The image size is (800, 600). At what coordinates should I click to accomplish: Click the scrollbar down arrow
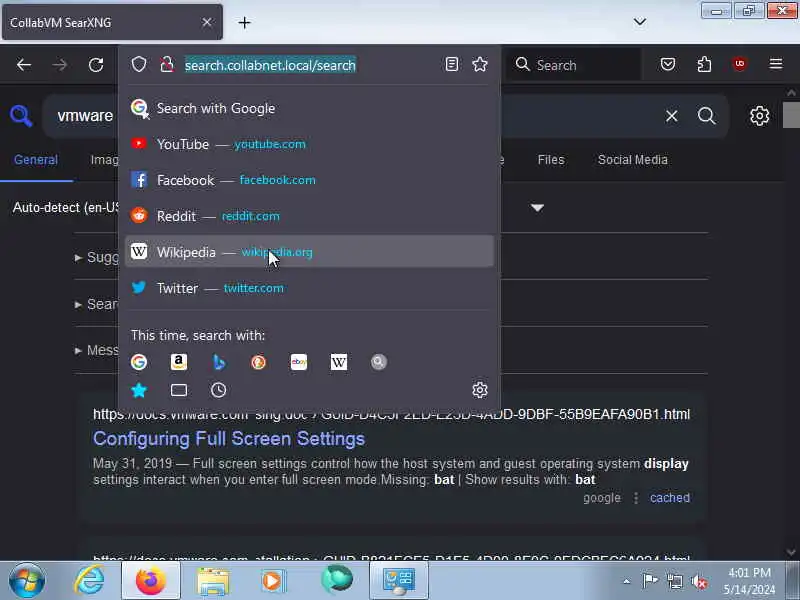click(x=791, y=552)
